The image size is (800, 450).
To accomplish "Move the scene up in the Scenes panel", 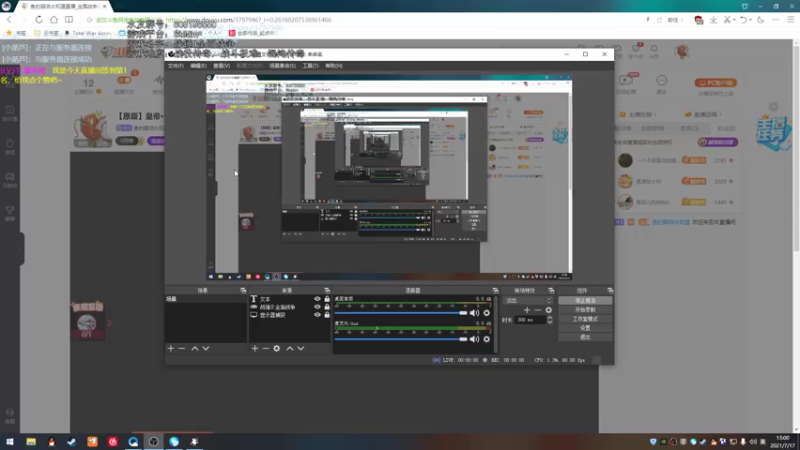I will pos(194,348).
